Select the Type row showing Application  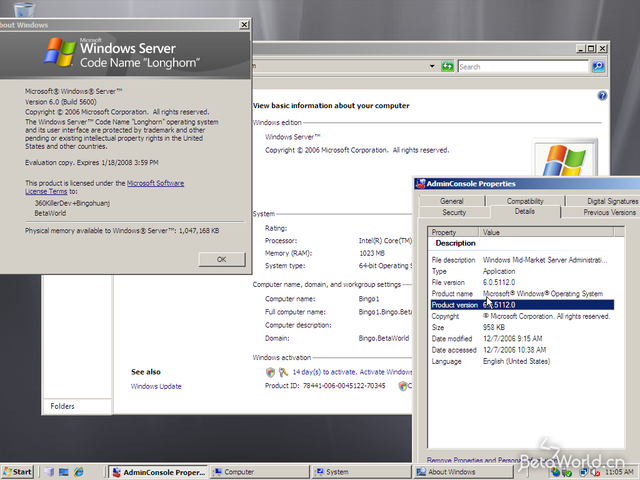[522, 271]
